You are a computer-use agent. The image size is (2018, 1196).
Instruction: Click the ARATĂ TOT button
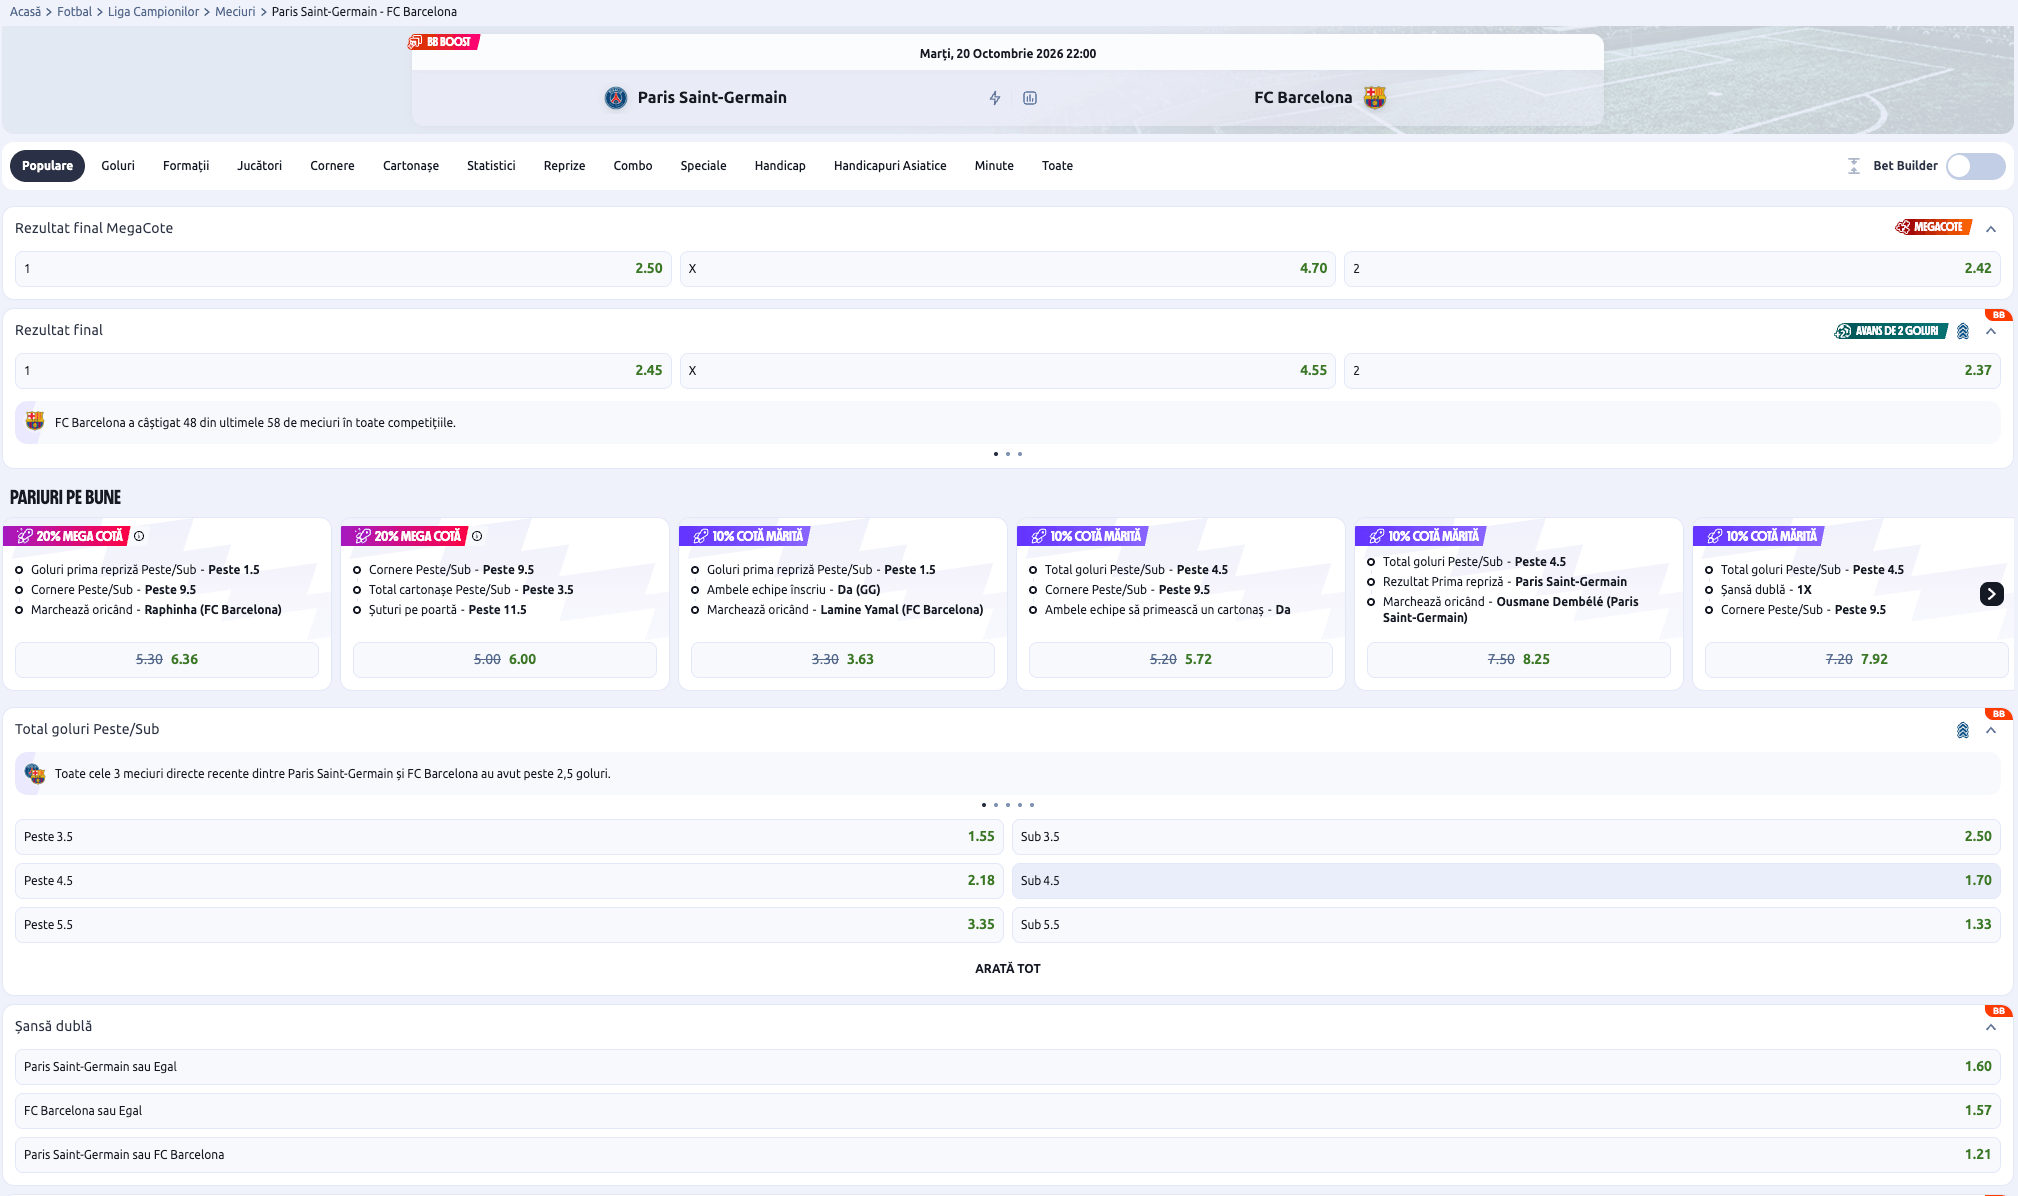(1008, 968)
